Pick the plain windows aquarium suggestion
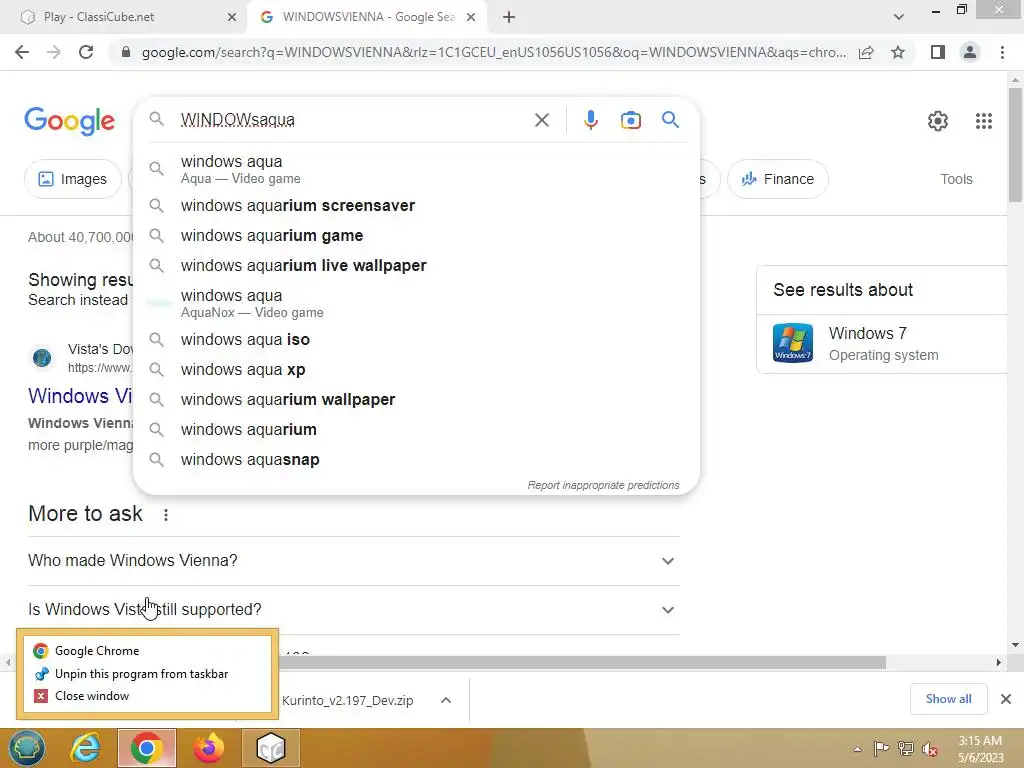This screenshot has height=768, width=1024. coord(415,430)
